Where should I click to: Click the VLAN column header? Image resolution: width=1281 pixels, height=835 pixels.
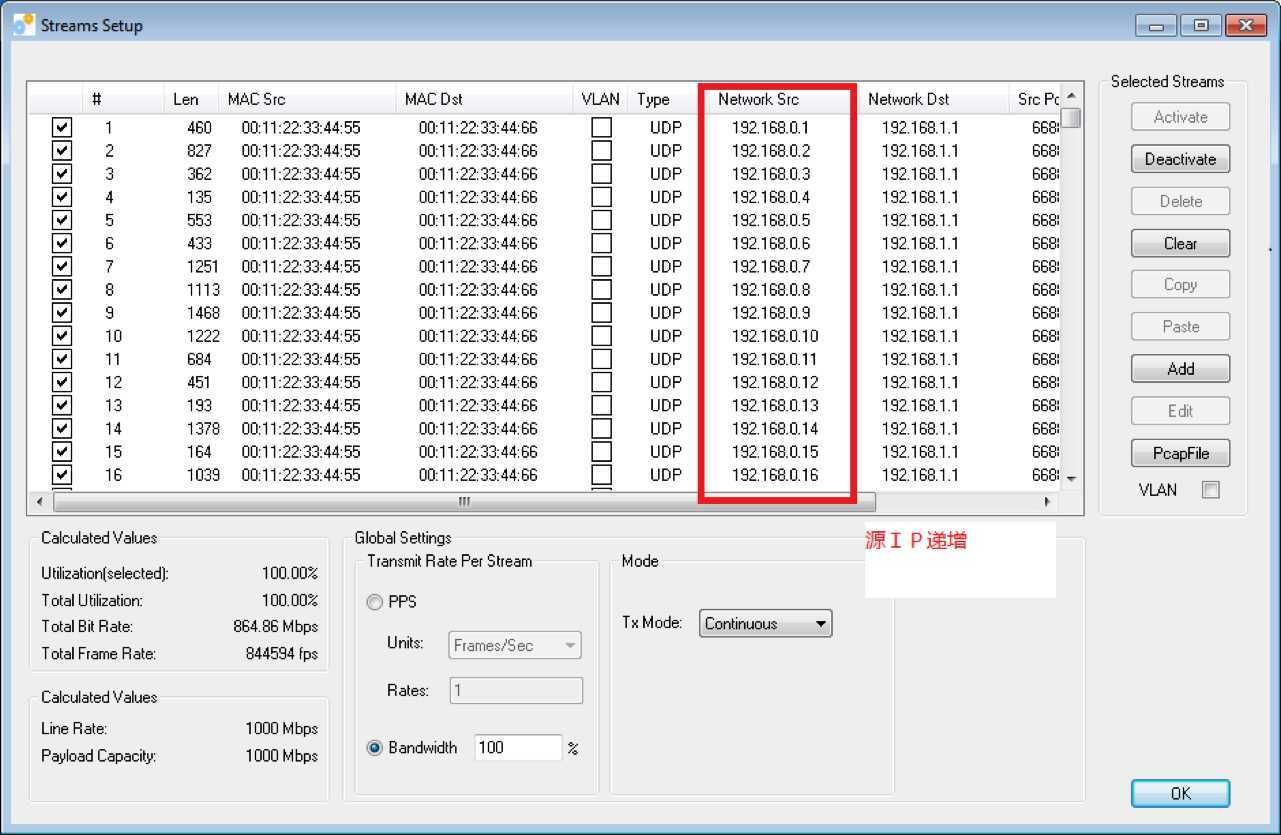tap(601, 99)
